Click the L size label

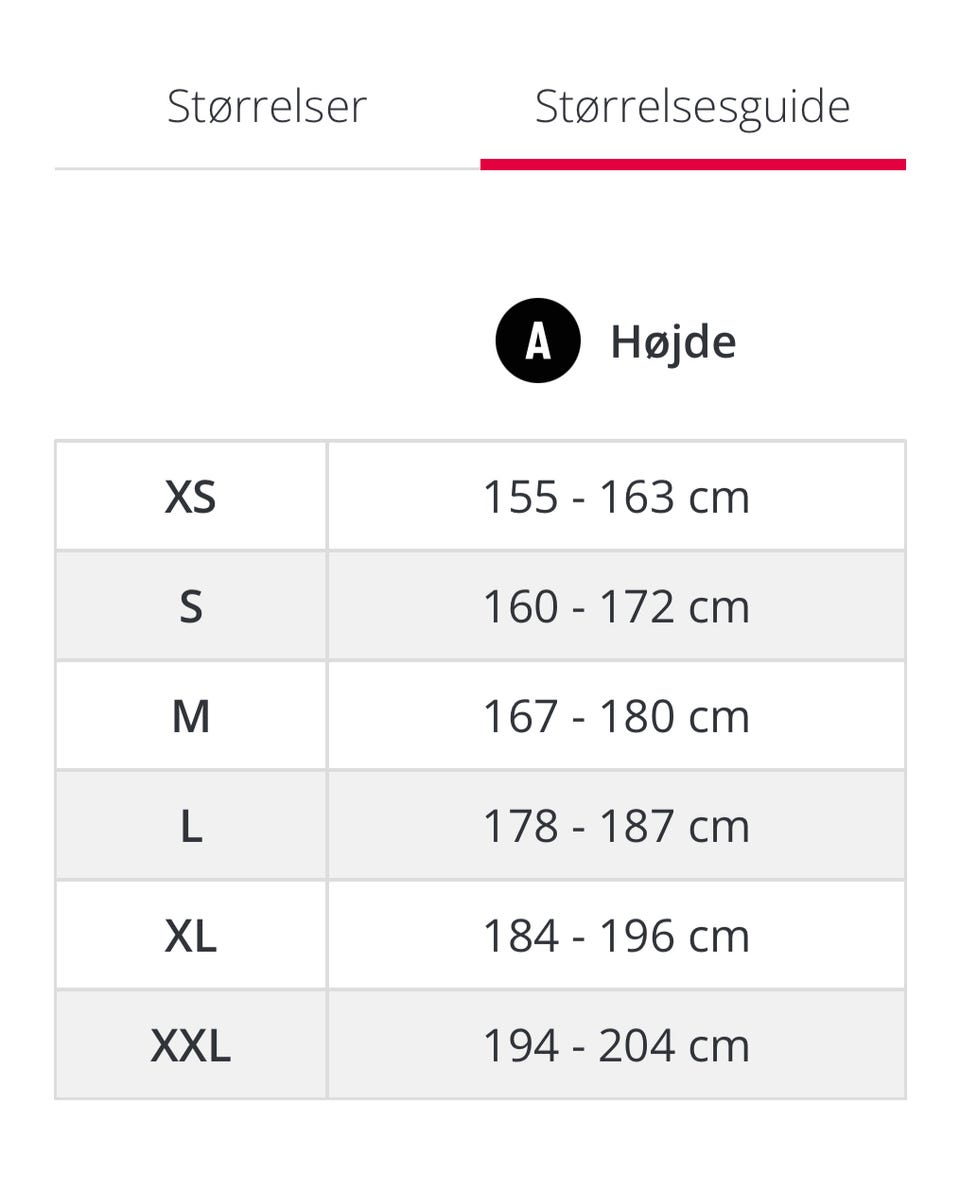tap(190, 827)
